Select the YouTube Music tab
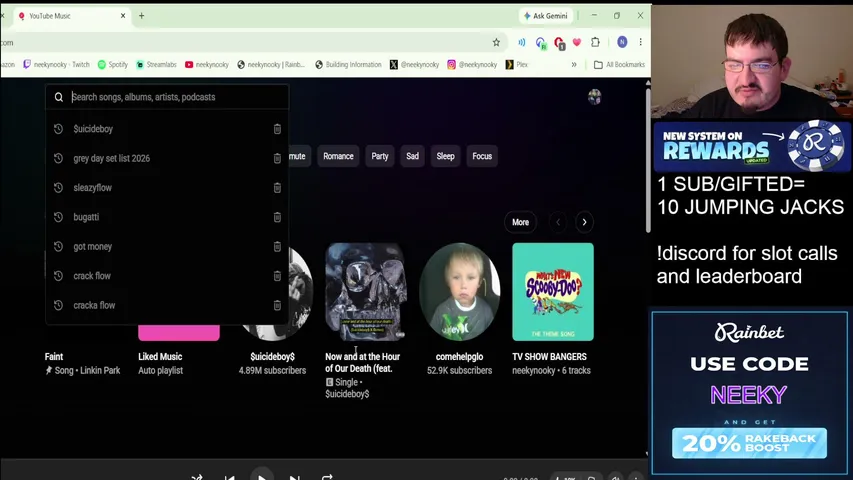The height and width of the screenshot is (480, 853). tap(70, 16)
